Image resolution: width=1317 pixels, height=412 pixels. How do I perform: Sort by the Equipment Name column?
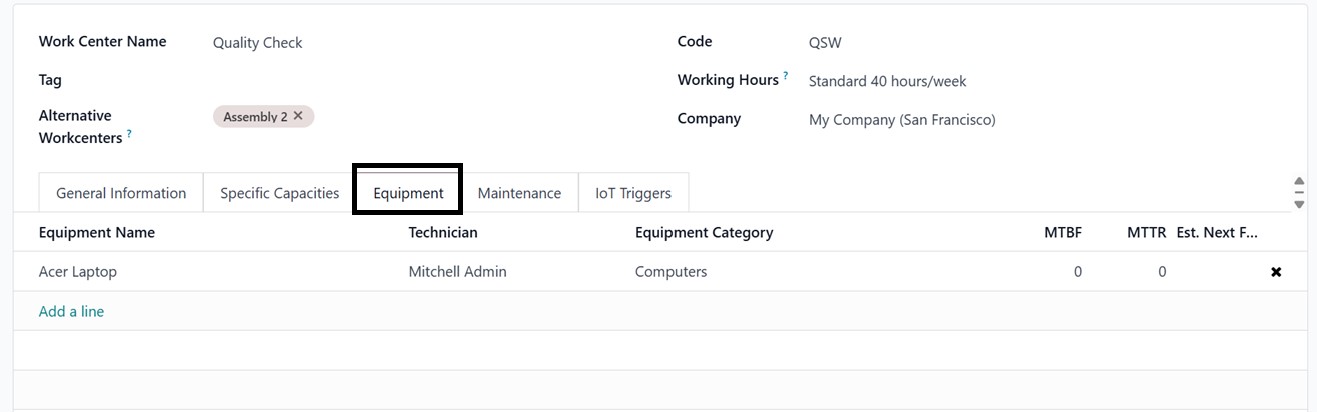point(97,232)
